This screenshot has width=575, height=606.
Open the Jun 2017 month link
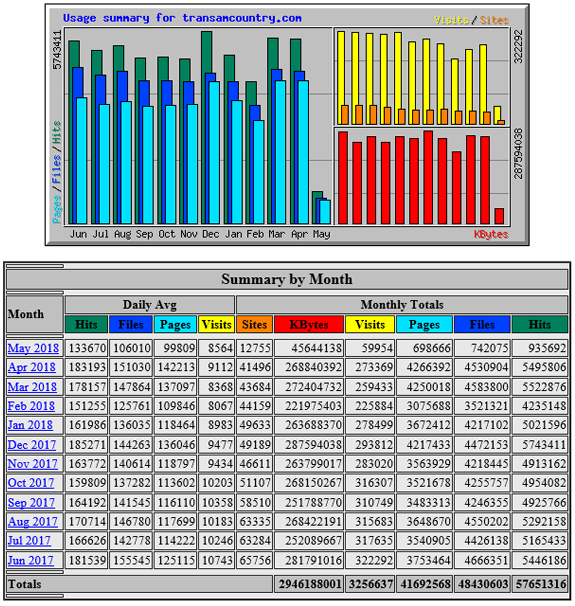[x=31, y=560]
